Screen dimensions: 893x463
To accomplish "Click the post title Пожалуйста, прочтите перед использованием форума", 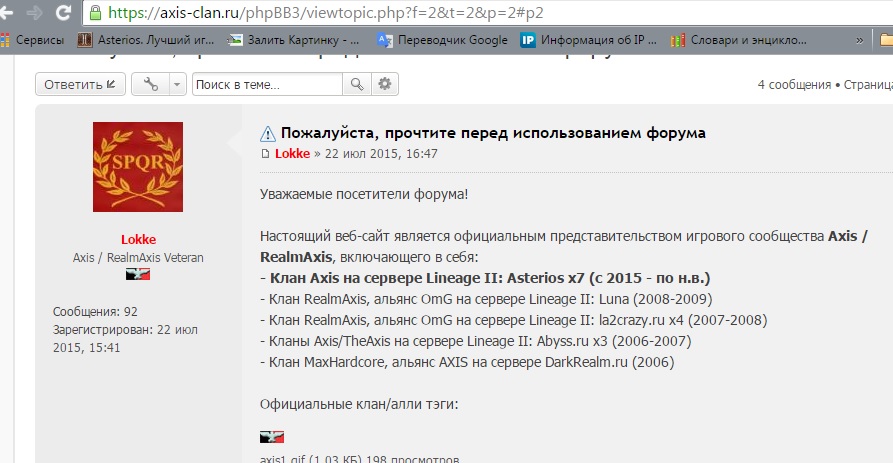I will tap(493, 133).
